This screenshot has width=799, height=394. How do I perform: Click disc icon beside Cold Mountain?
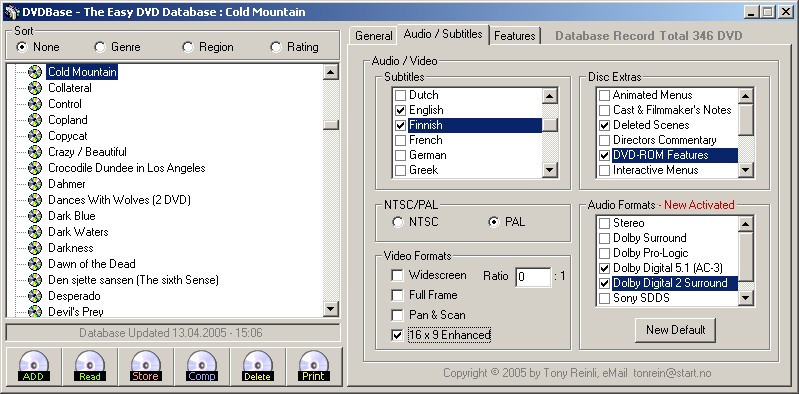tap(35, 72)
